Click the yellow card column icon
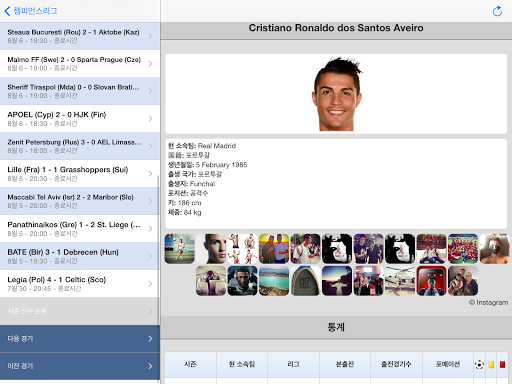 (x=491, y=365)
